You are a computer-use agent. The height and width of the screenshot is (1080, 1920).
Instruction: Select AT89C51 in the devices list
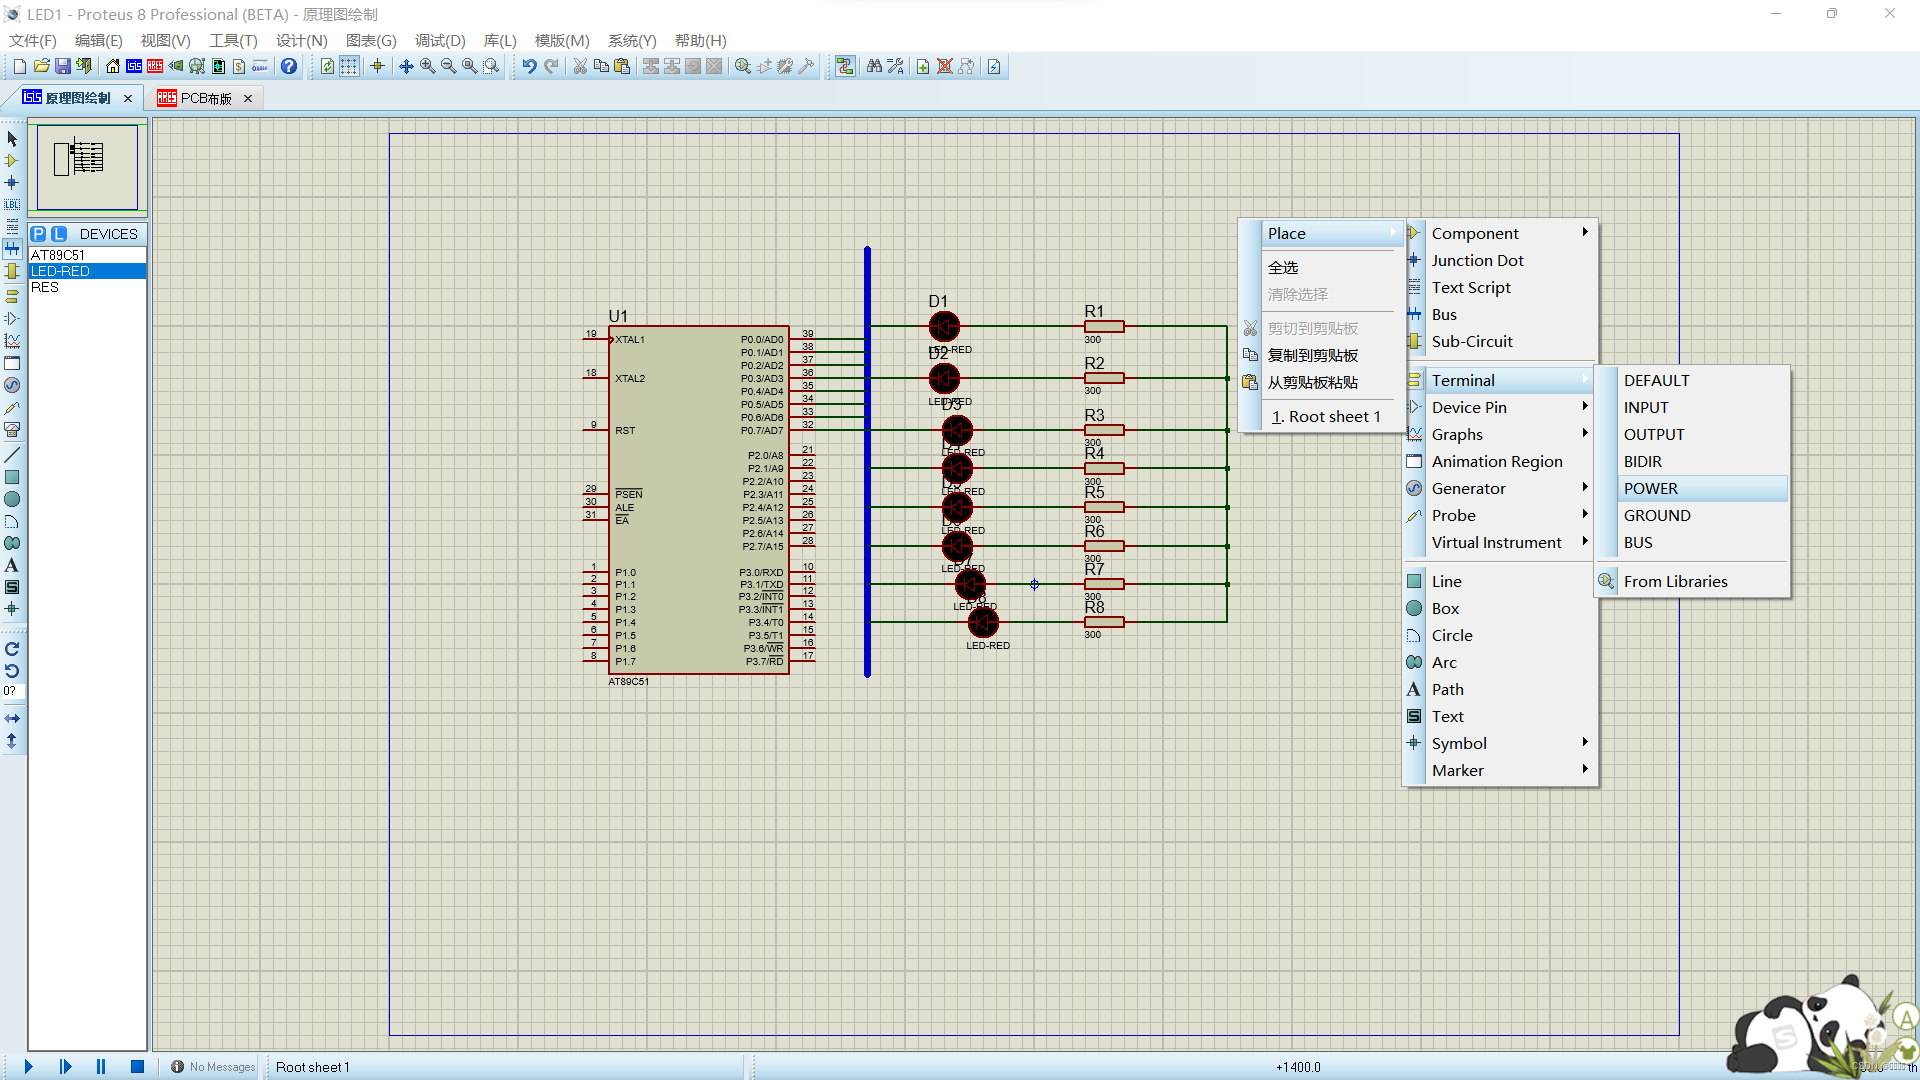[x=58, y=255]
